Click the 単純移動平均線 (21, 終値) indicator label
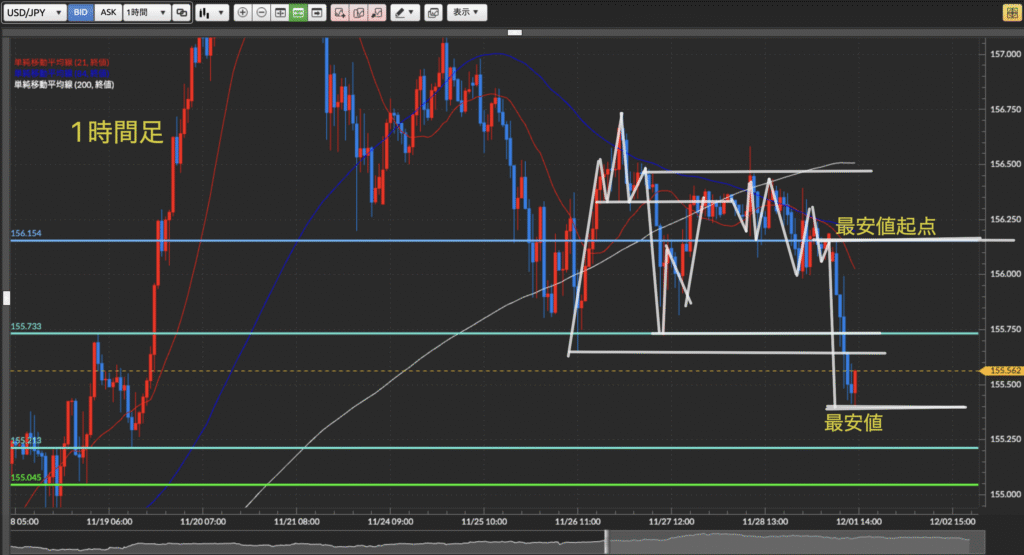Image resolution: width=1024 pixels, height=555 pixels. 61,62
